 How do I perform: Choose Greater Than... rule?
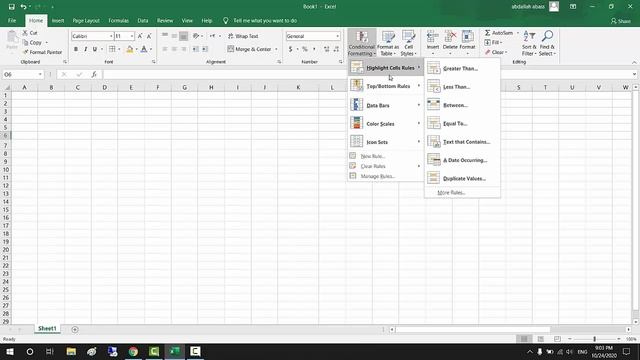pos(462,69)
